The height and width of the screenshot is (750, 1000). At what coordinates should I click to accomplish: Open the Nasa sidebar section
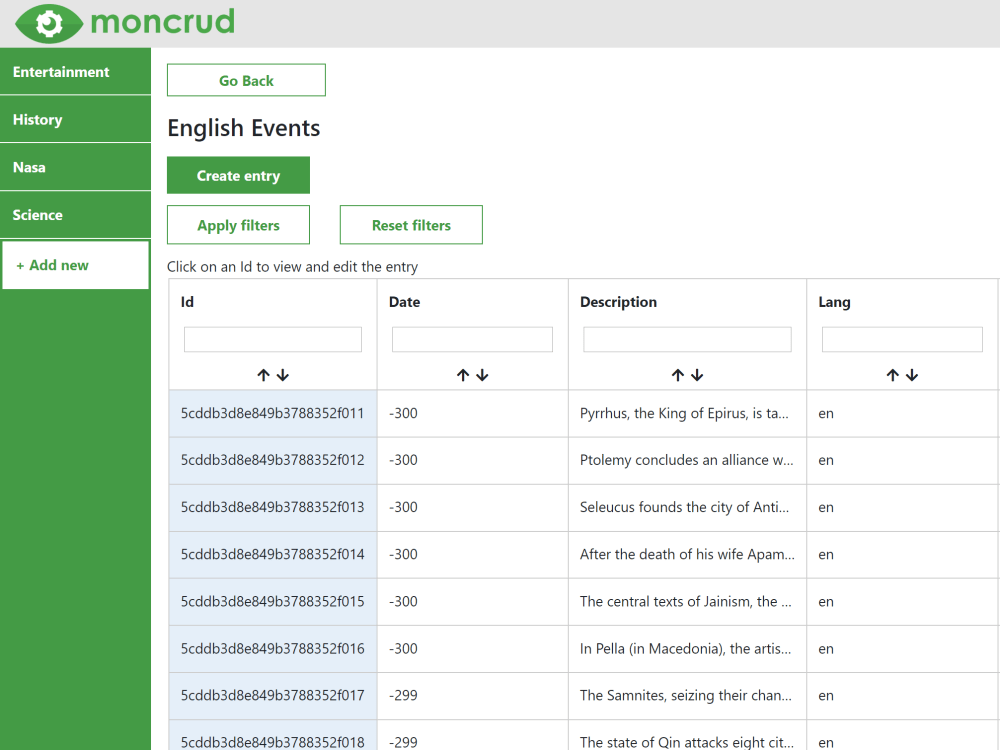(x=75, y=167)
